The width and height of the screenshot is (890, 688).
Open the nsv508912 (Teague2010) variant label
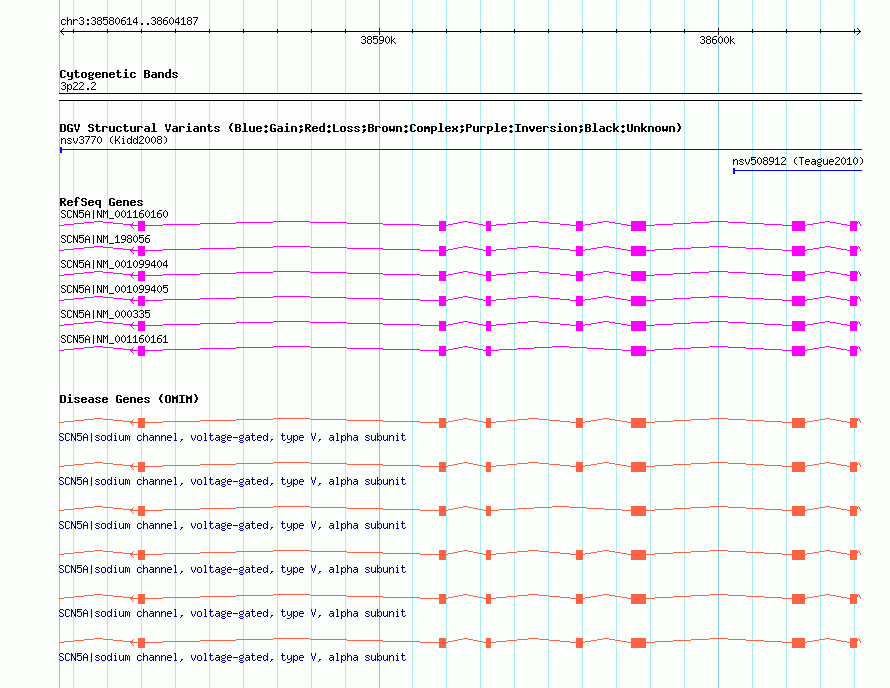point(797,161)
